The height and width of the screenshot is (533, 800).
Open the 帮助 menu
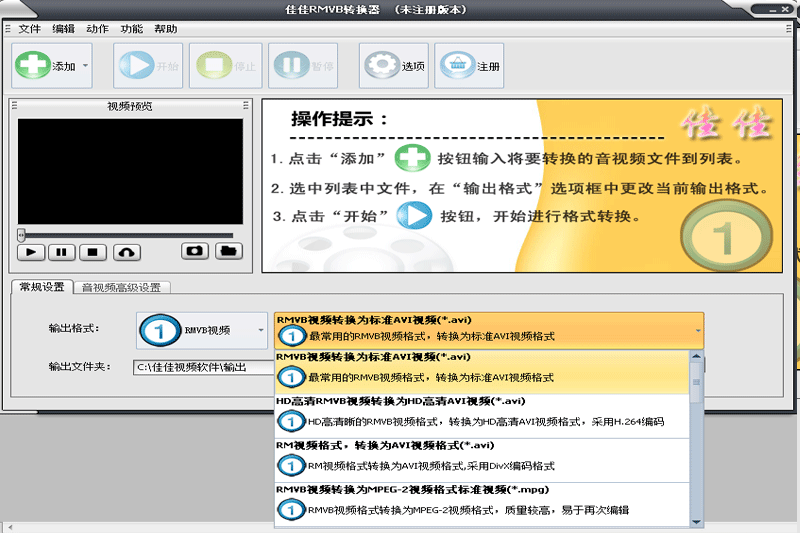tap(165, 29)
